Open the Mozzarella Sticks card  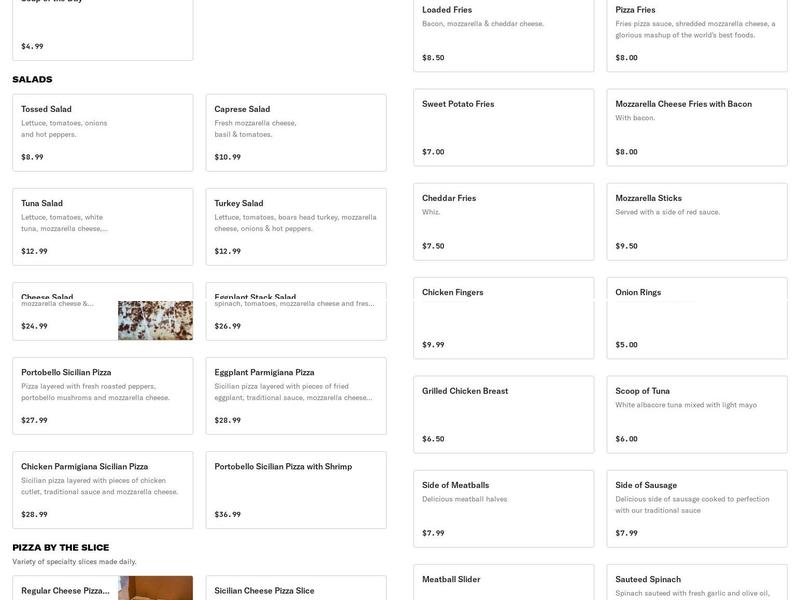pyautogui.click(x=696, y=221)
